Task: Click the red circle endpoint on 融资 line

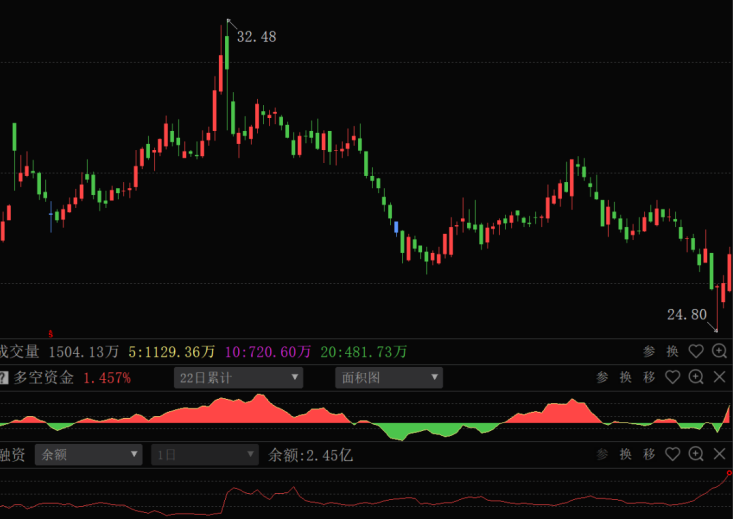Action: (729, 473)
